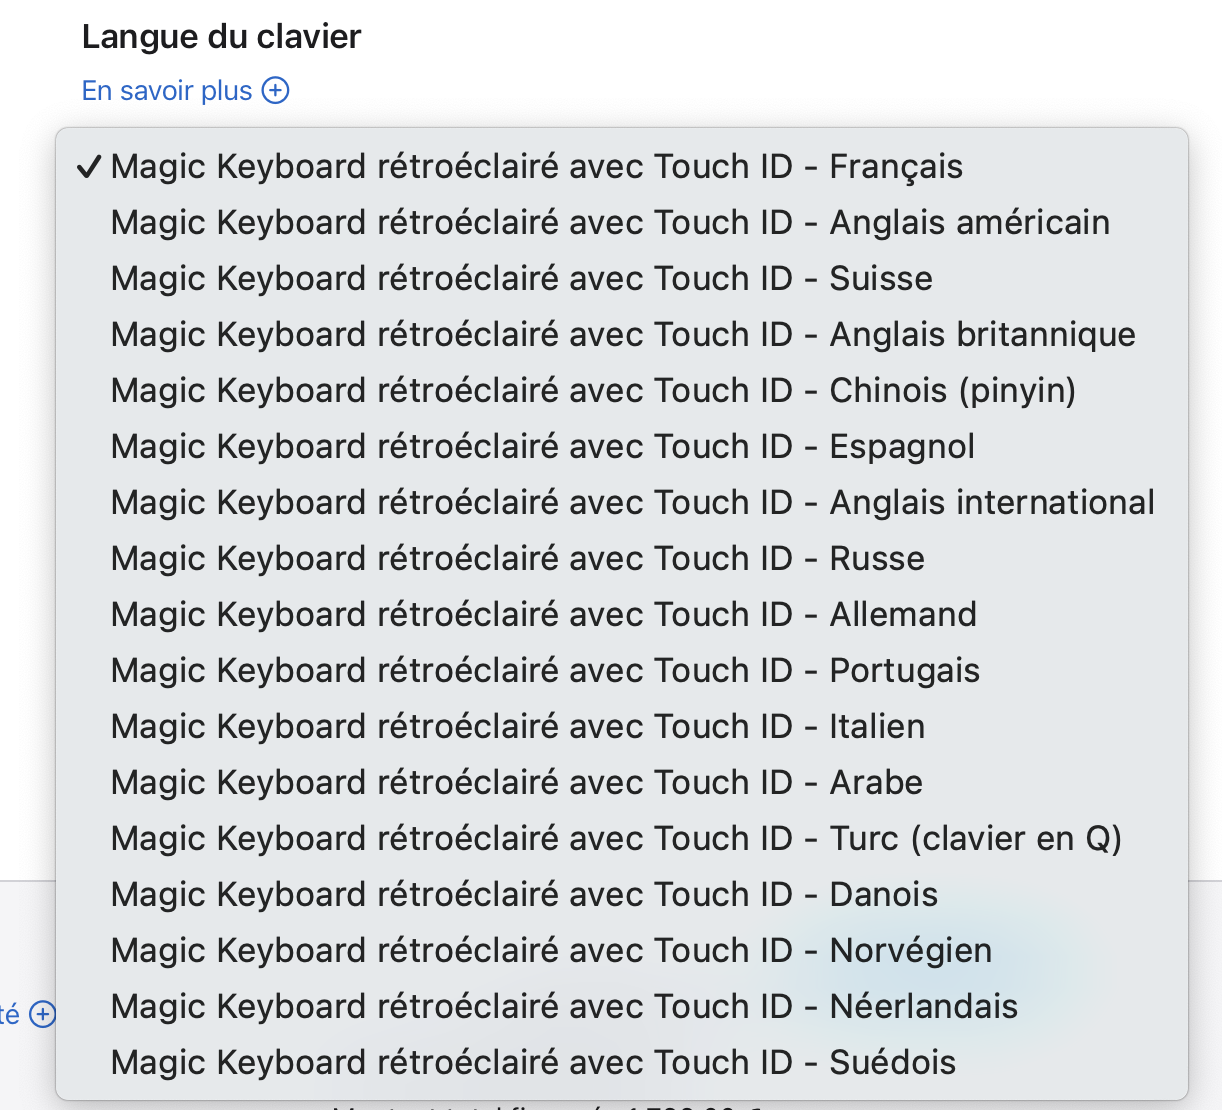Choose the Suédois keyboard option
This screenshot has height=1110, width=1222.
point(533,1062)
